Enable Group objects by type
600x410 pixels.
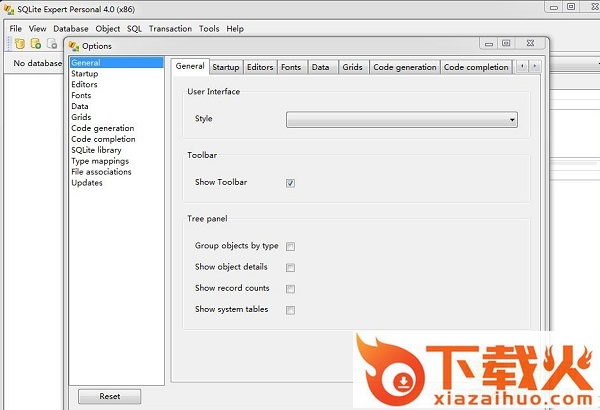290,246
